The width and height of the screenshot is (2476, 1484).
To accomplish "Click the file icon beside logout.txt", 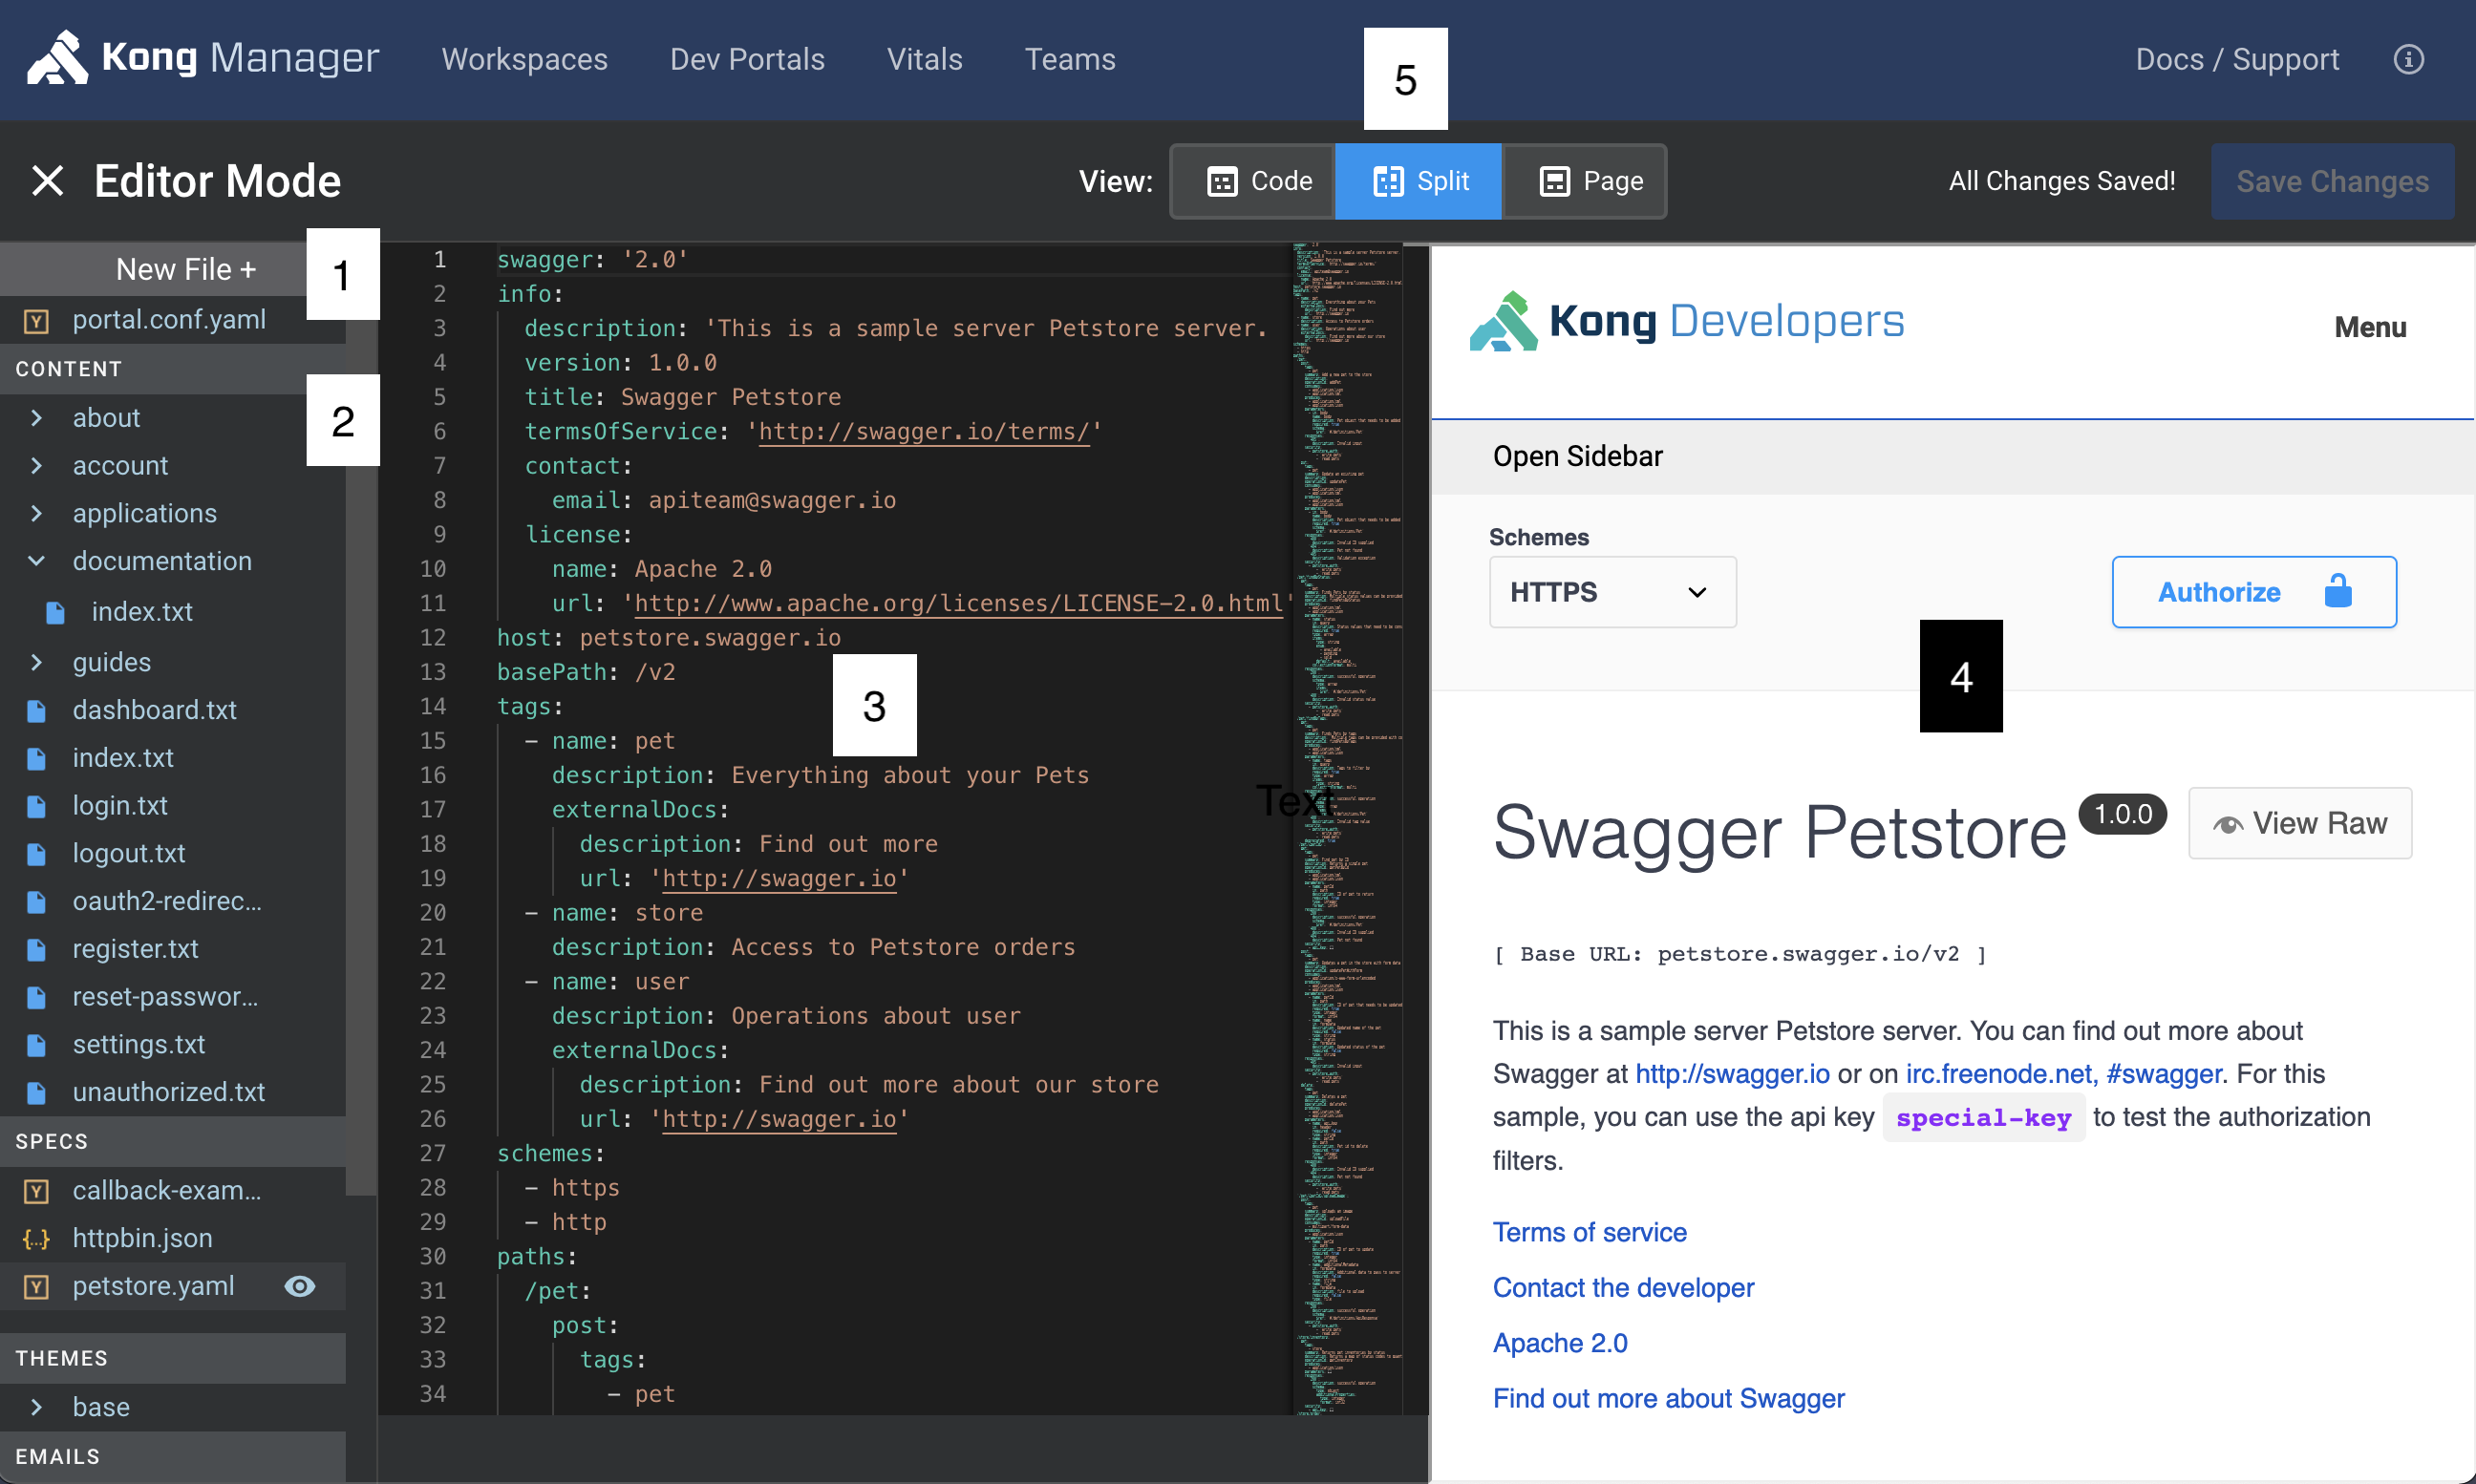I will 36,854.
